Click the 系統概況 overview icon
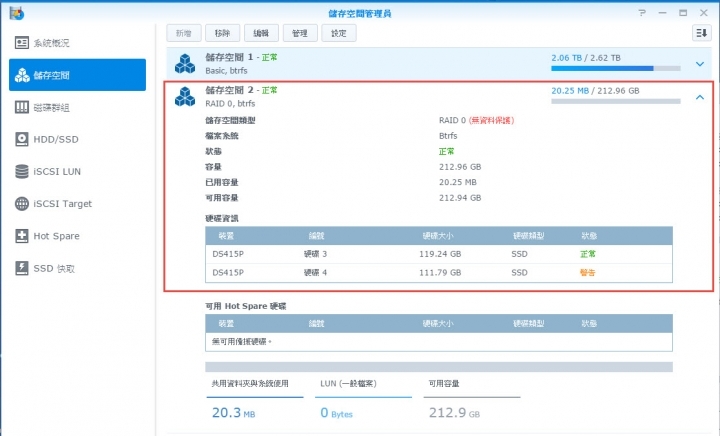Screen dimensions: 720x436 [22, 43]
